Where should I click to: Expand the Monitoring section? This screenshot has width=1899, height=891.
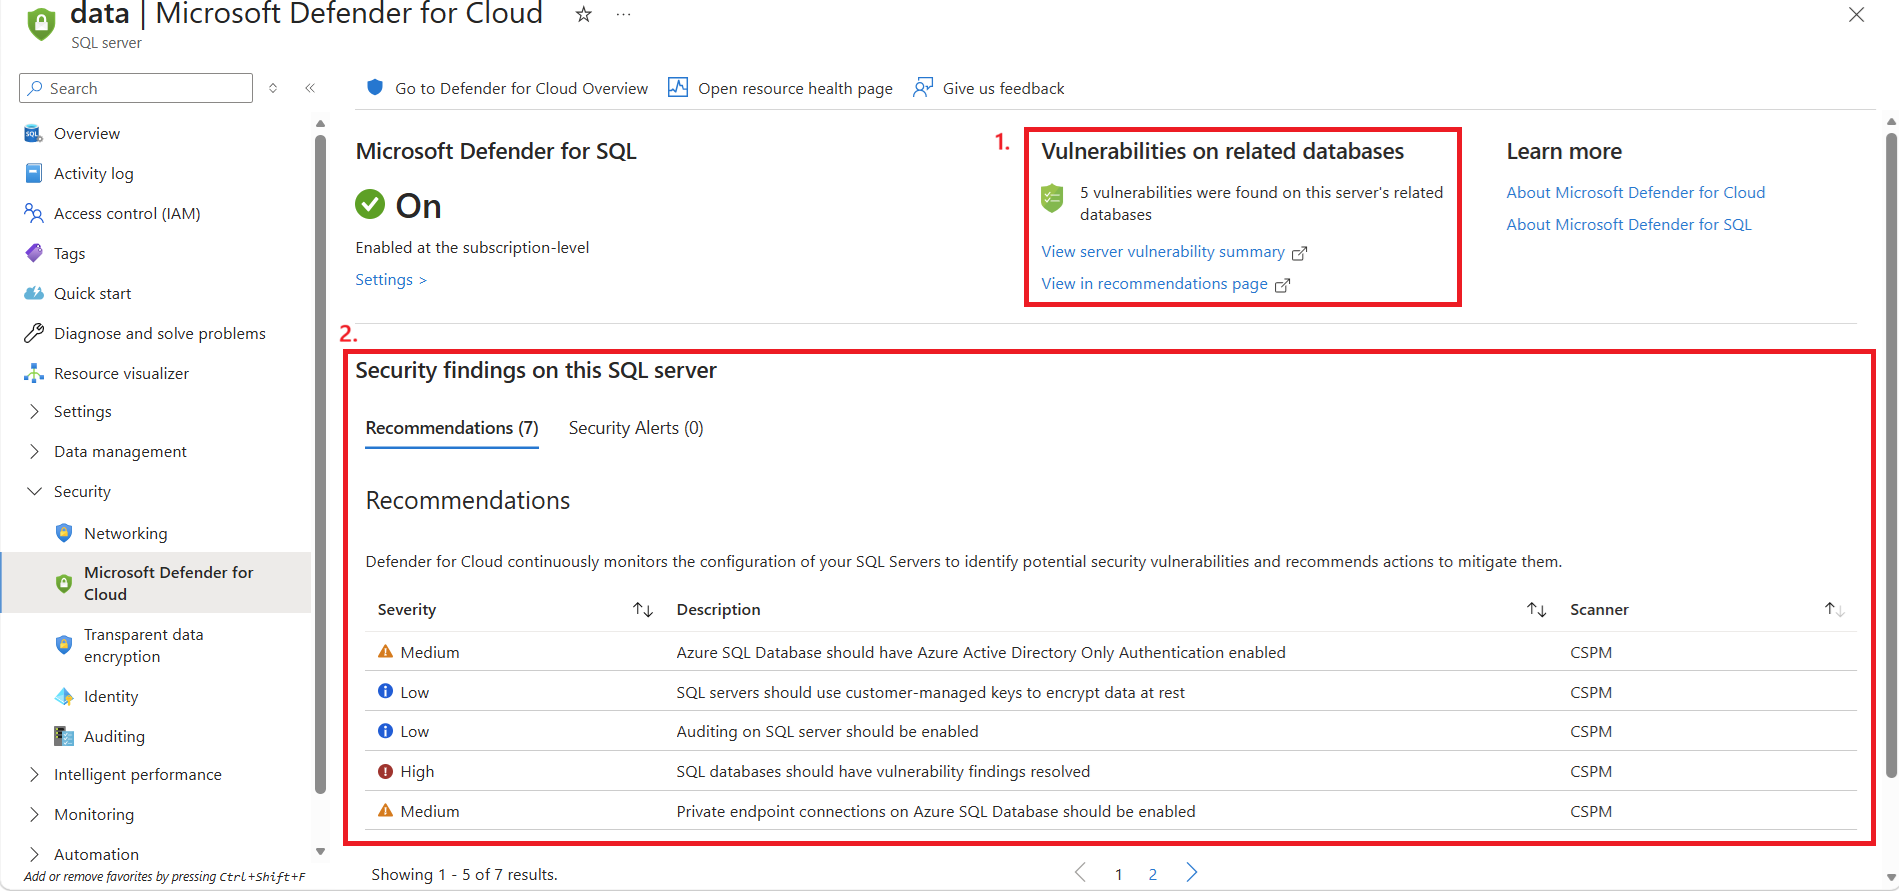pos(34,815)
